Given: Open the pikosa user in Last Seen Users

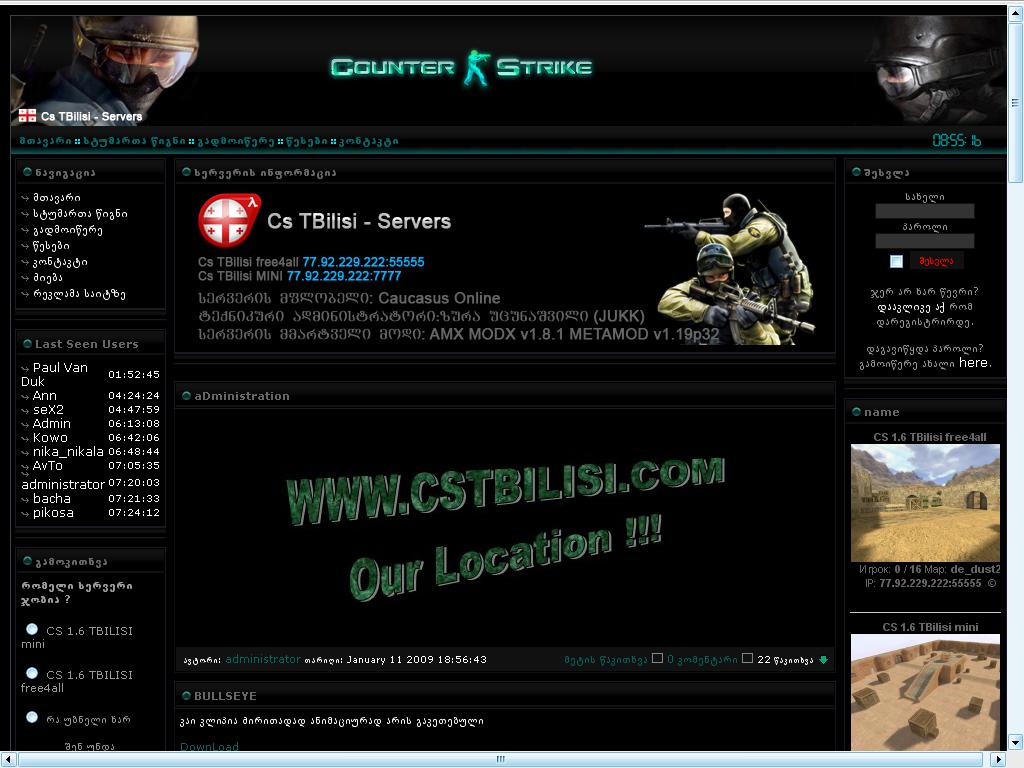Looking at the screenshot, I should [x=53, y=513].
